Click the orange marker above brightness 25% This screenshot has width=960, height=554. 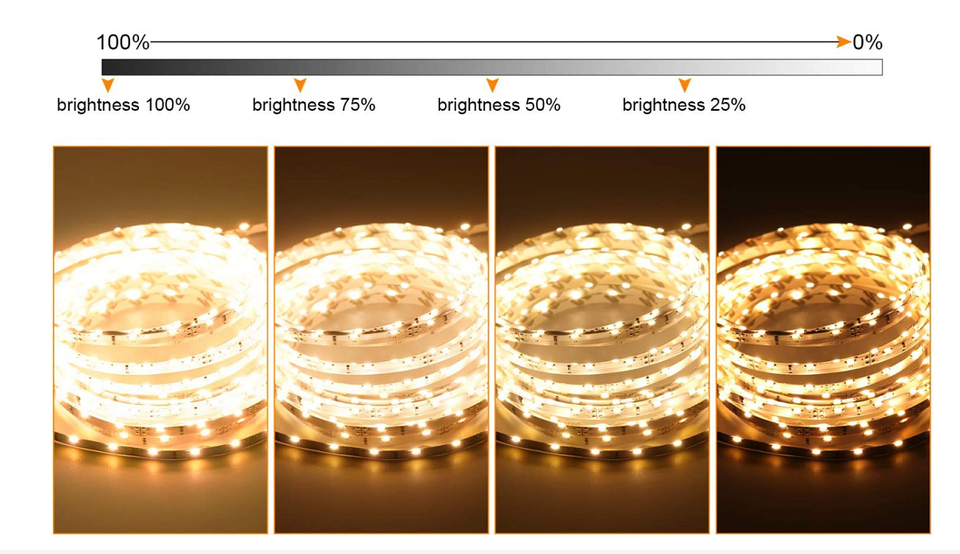pyautogui.click(x=685, y=85)
